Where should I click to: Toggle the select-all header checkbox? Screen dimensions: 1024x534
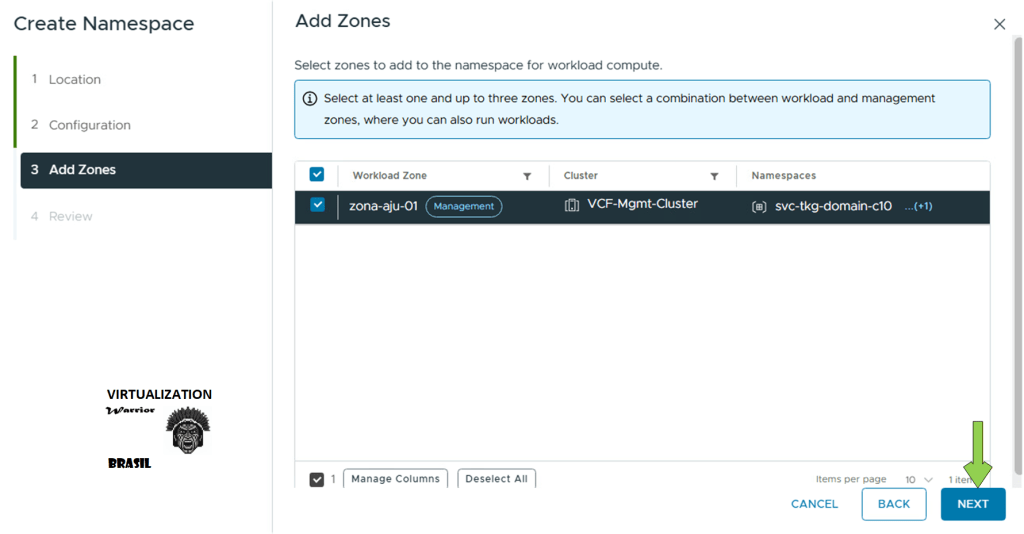click(x=317, y=175)
